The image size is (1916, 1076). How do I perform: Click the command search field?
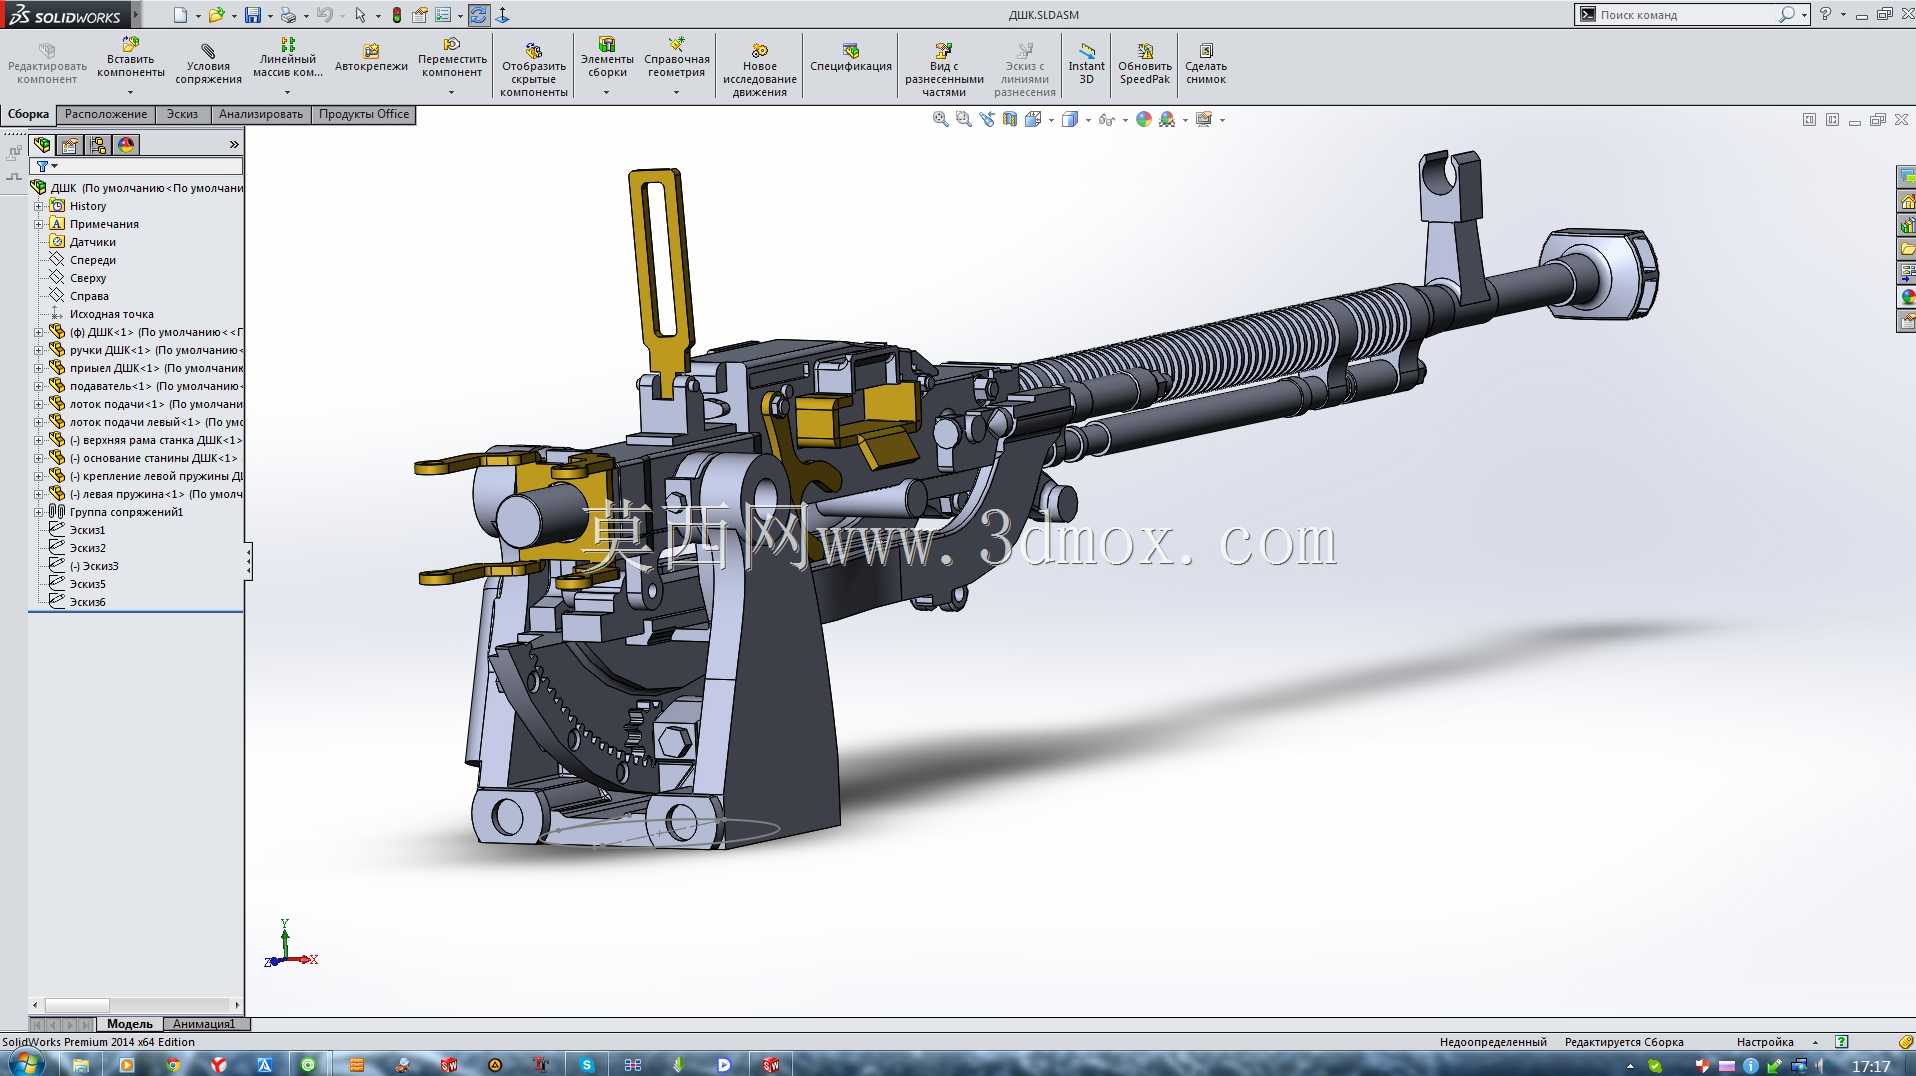pos(1685,15)
